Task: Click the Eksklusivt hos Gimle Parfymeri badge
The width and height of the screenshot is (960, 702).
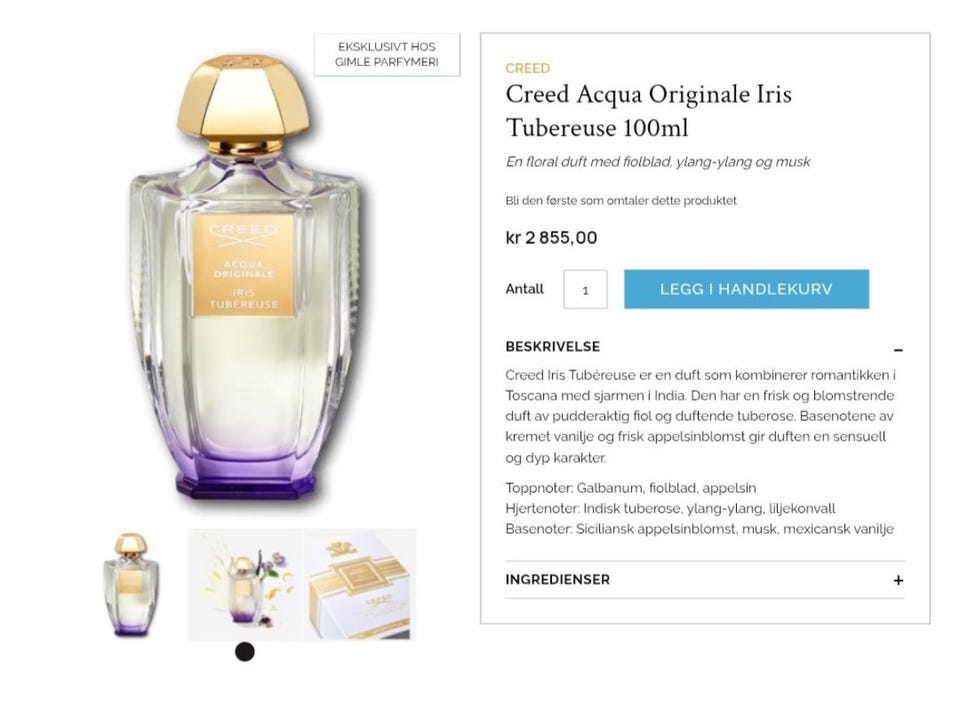Action: (387, 54)
